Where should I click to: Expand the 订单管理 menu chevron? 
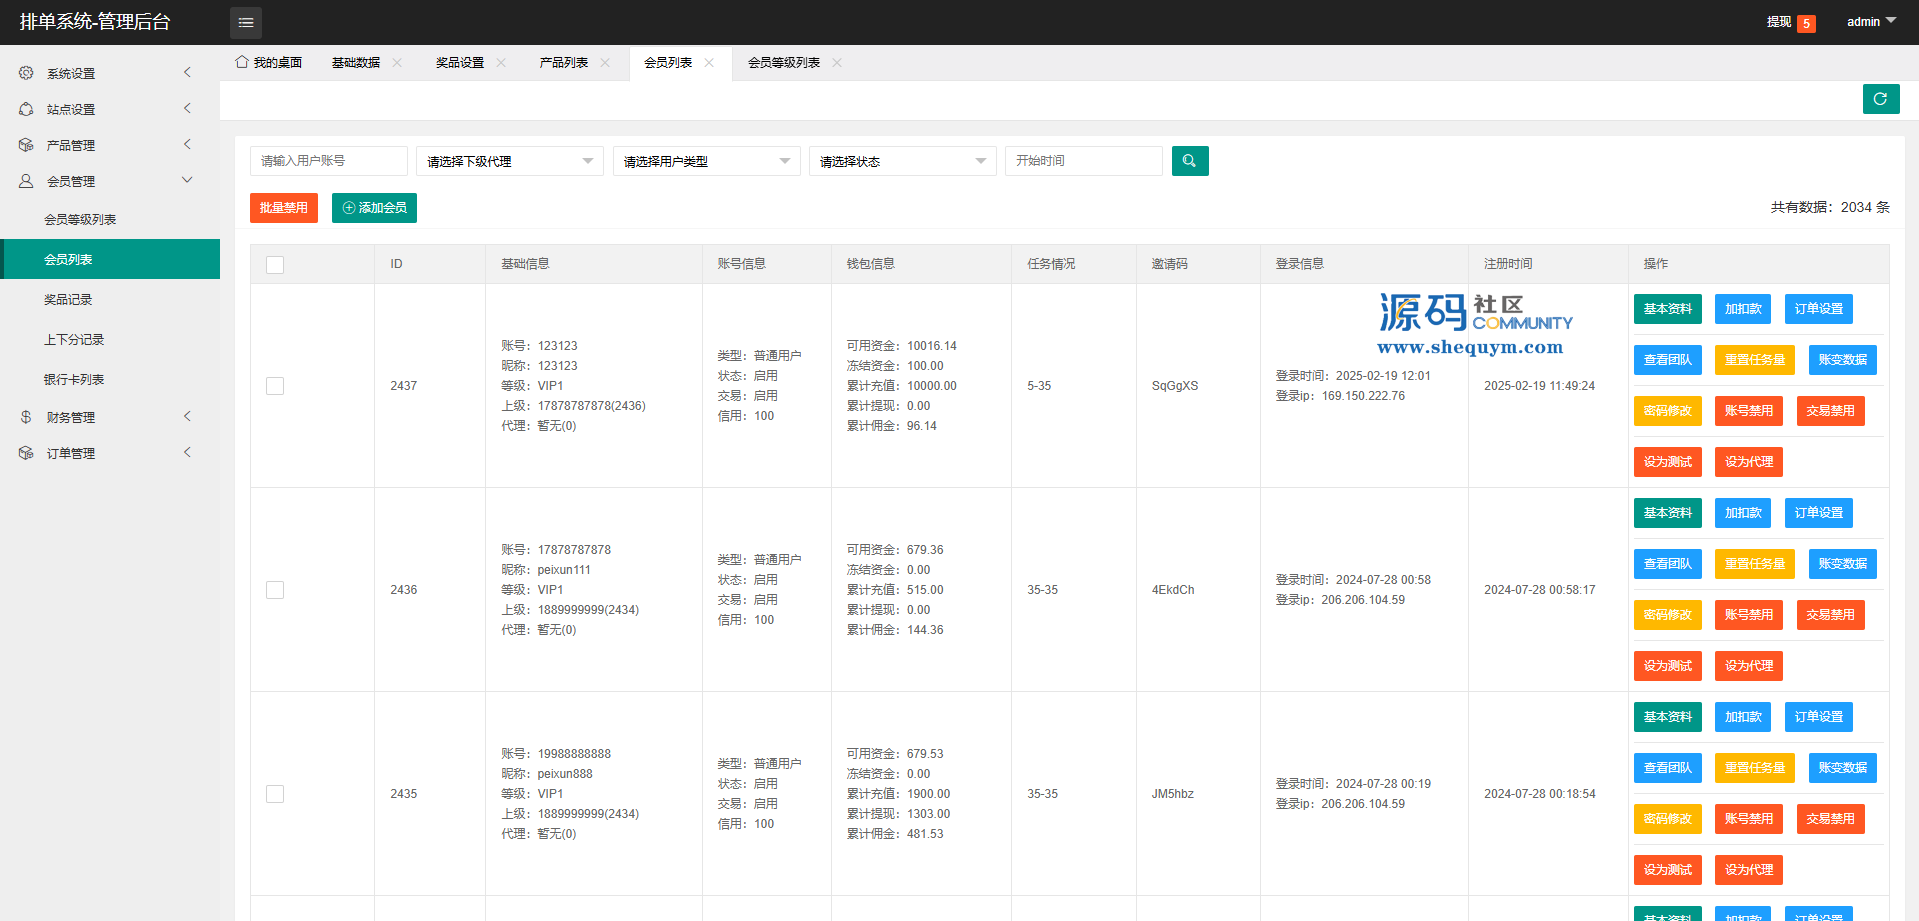point(187,452)
